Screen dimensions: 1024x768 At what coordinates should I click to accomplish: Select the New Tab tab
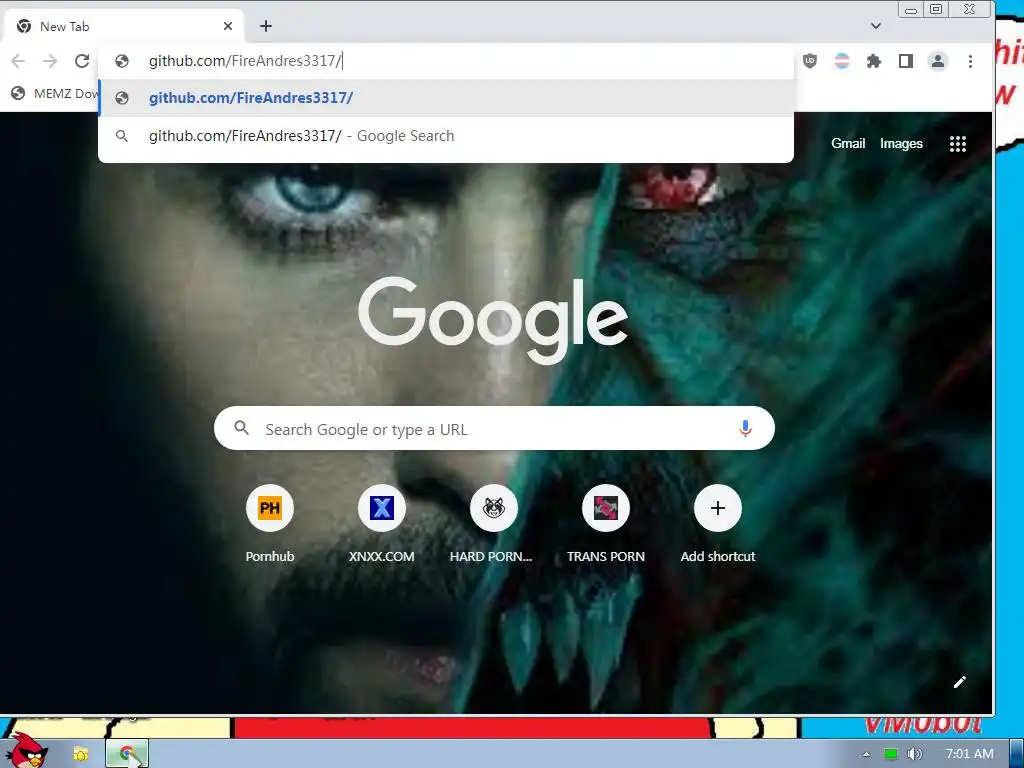pos(124,26)
